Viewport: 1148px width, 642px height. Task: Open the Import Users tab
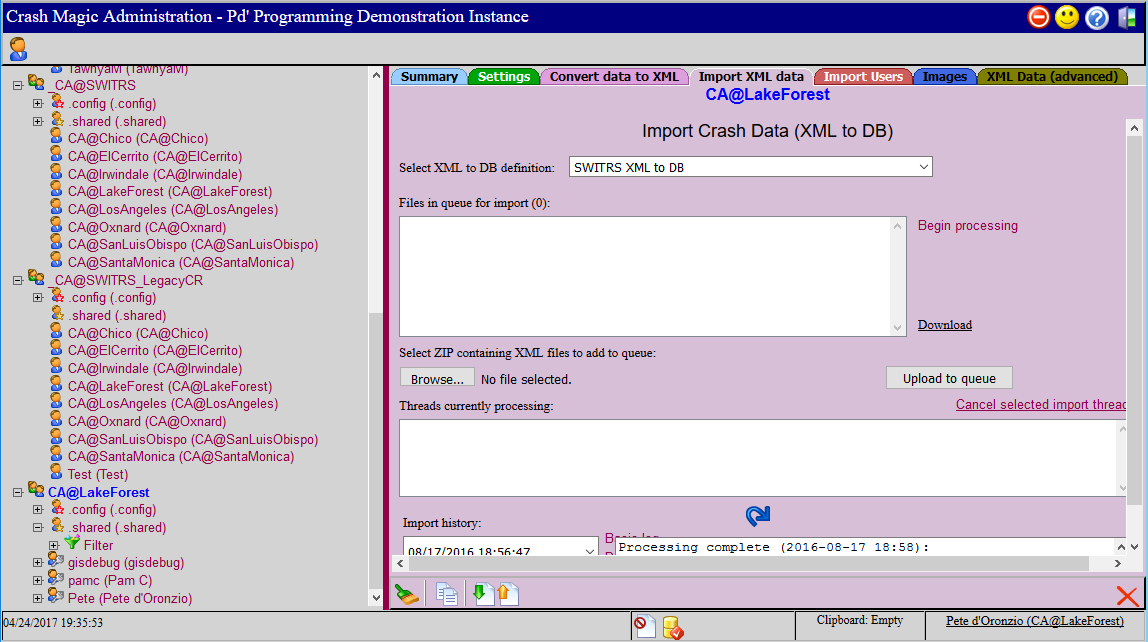click(863, 76)
